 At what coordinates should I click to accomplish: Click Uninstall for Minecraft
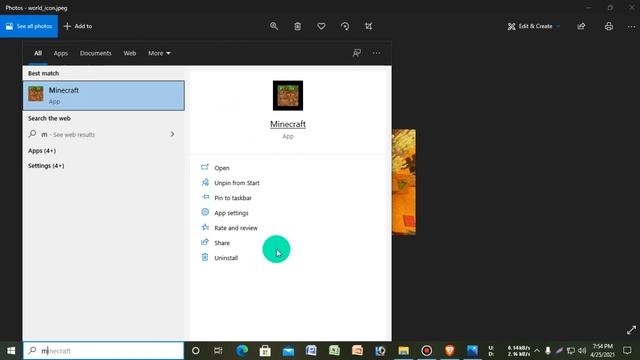(226, 258)
